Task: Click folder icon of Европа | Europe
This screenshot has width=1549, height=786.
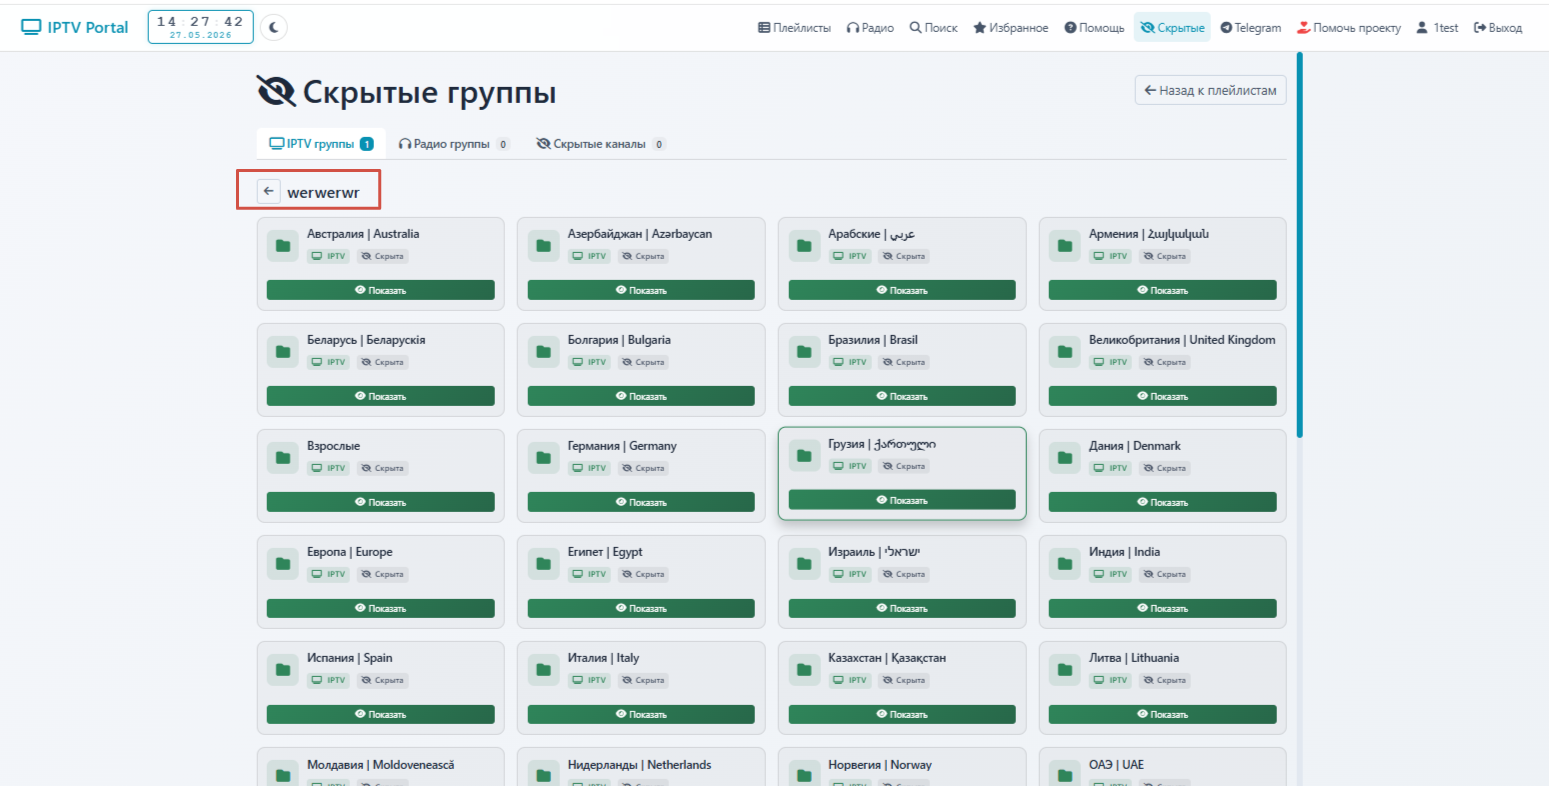Action: (x=283, y=564)
